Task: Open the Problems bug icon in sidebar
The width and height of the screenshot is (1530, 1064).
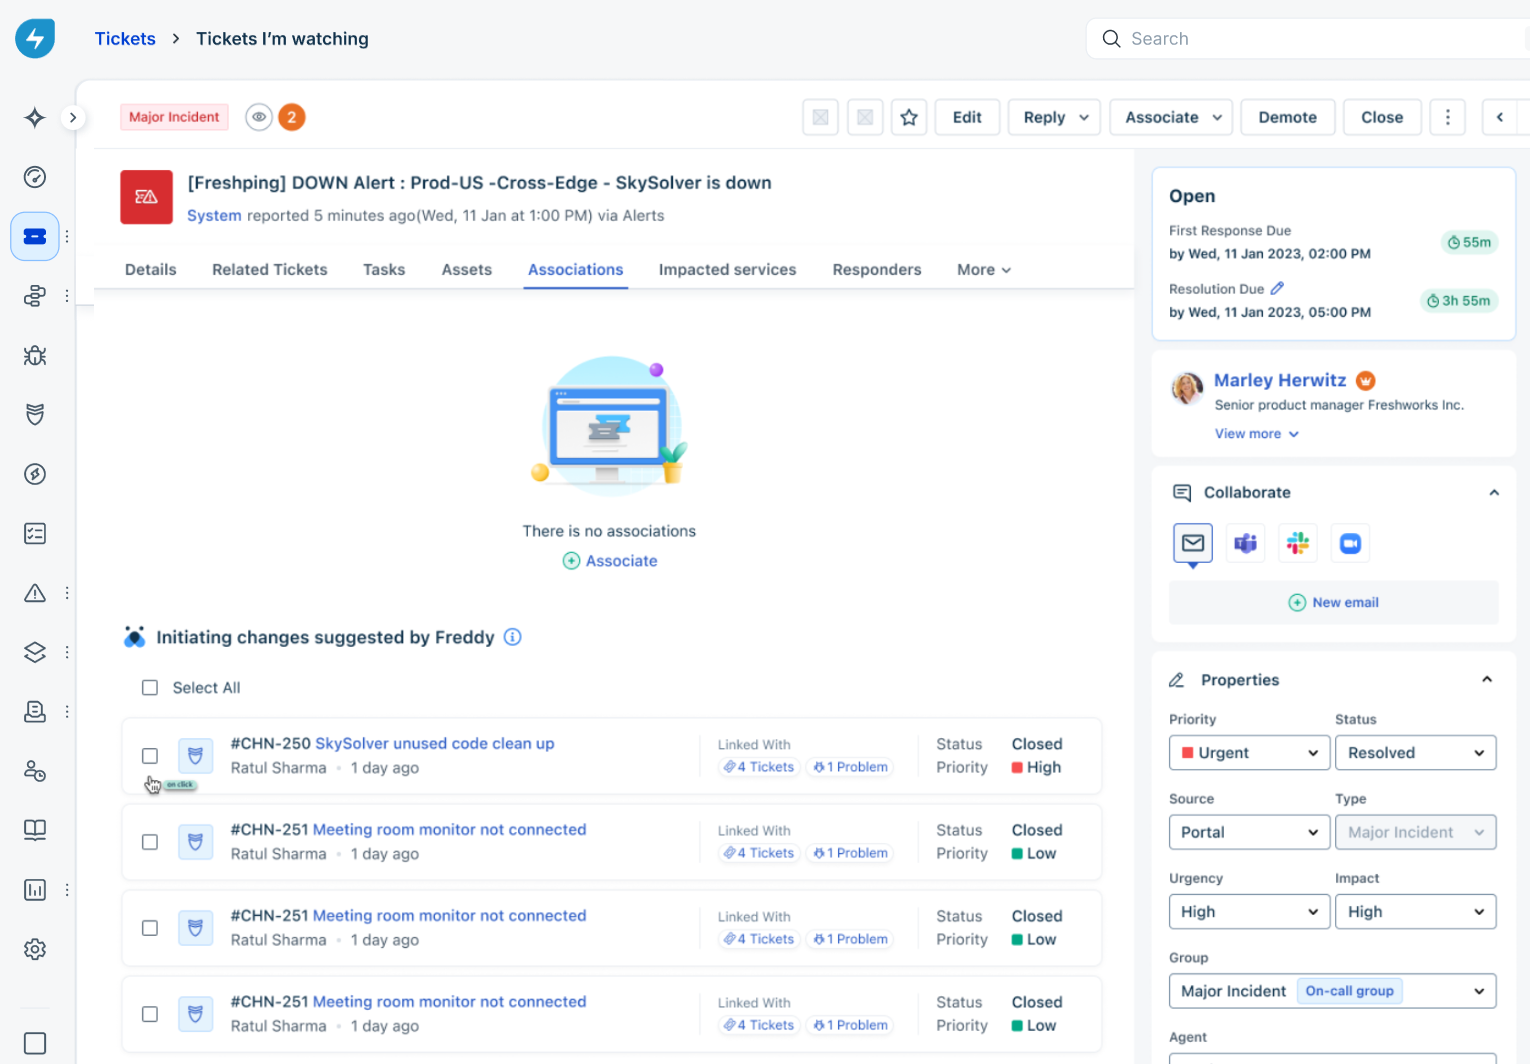Action: (35, 355)
